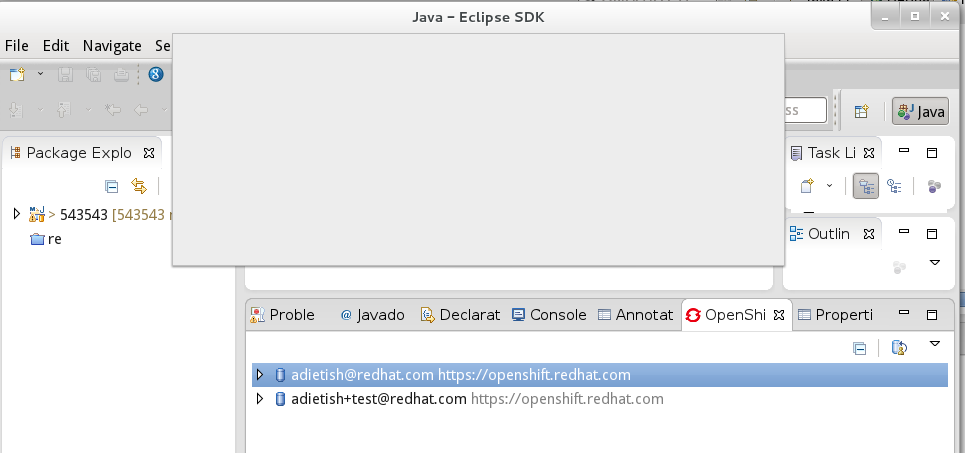Select the 543543 project in tree
The image size is (965, 453).
(100, 214)
